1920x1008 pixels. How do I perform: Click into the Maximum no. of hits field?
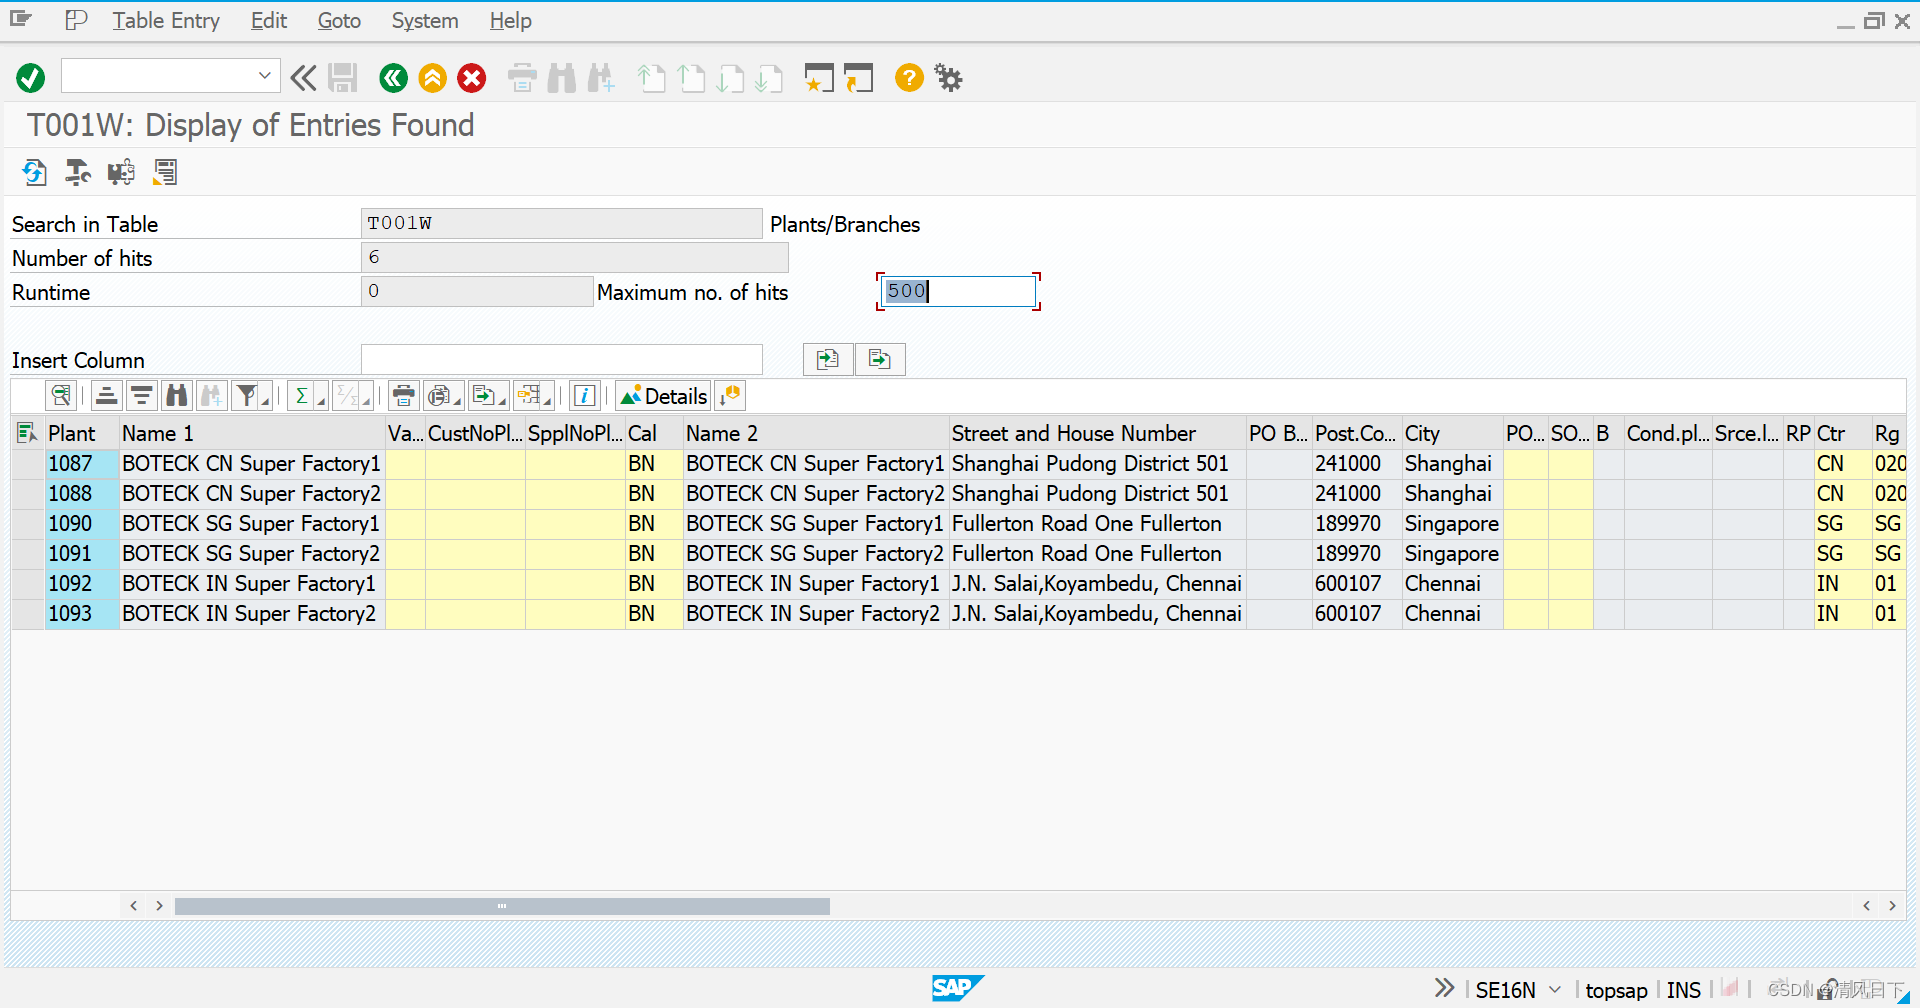click(958, 291)
